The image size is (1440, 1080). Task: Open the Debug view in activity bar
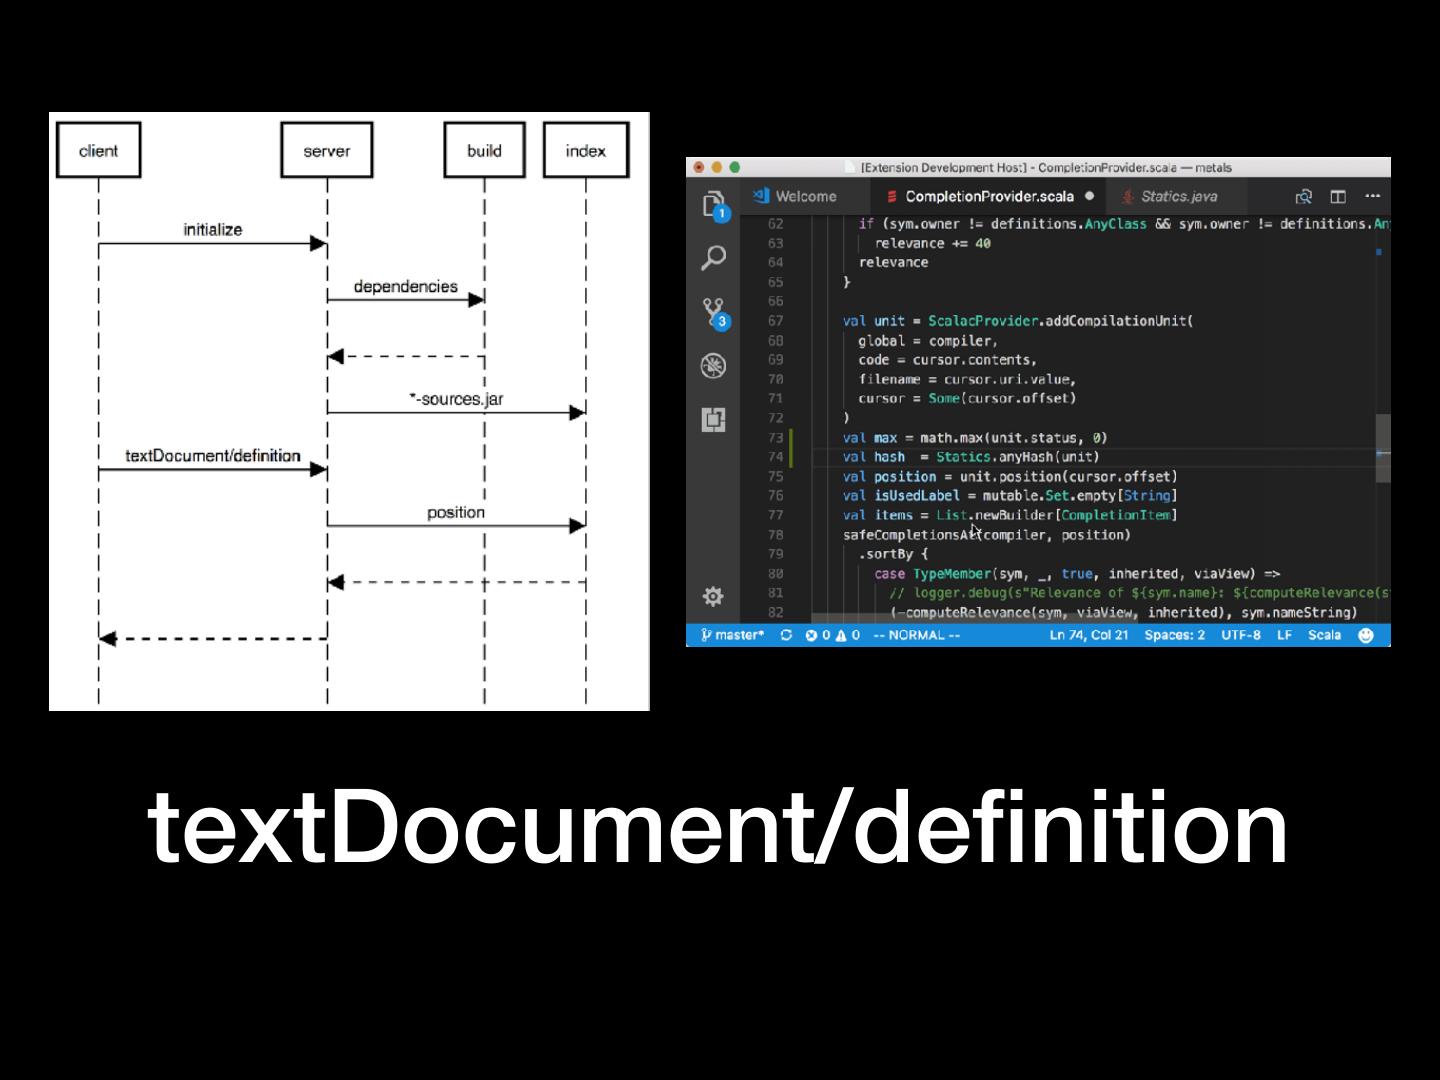pyautogui.click(x=713, y=366)
